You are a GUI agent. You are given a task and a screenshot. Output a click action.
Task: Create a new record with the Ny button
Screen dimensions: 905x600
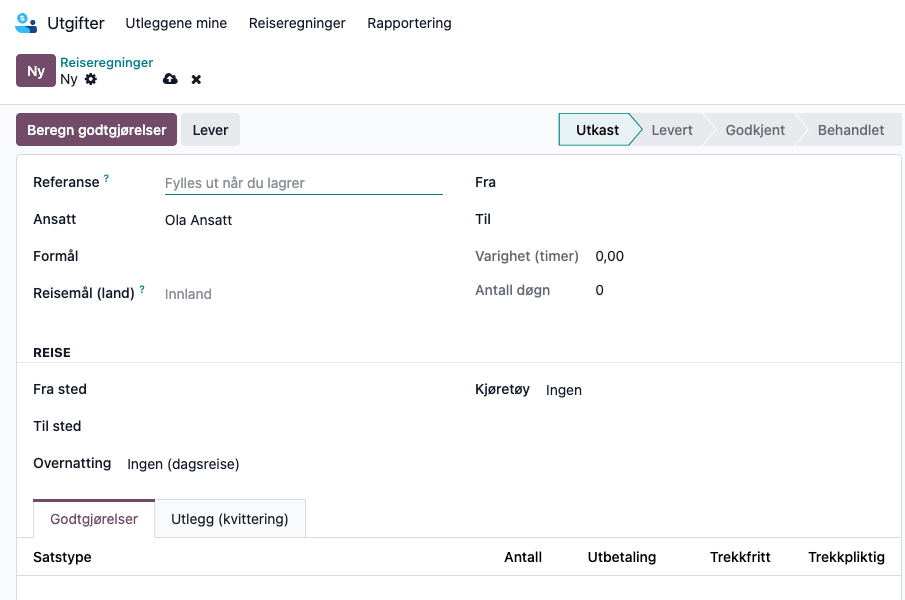tap(36, 70)
